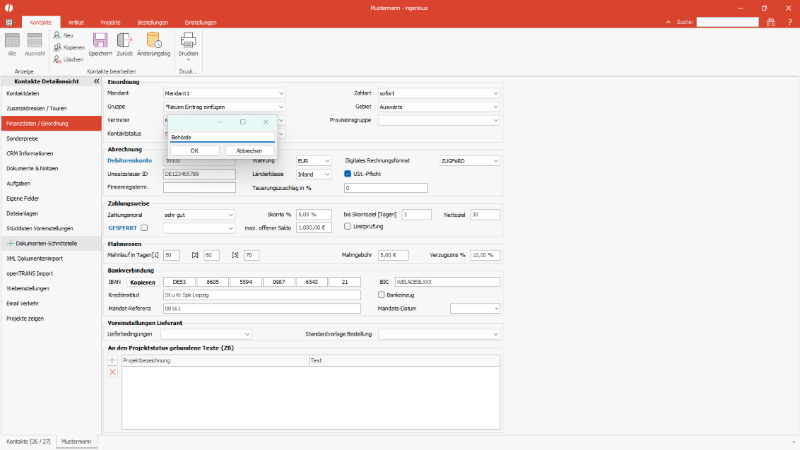Toggle the USt.-Pflicht checkbox
Screen dimensions: 800x450
pos(348,173)
